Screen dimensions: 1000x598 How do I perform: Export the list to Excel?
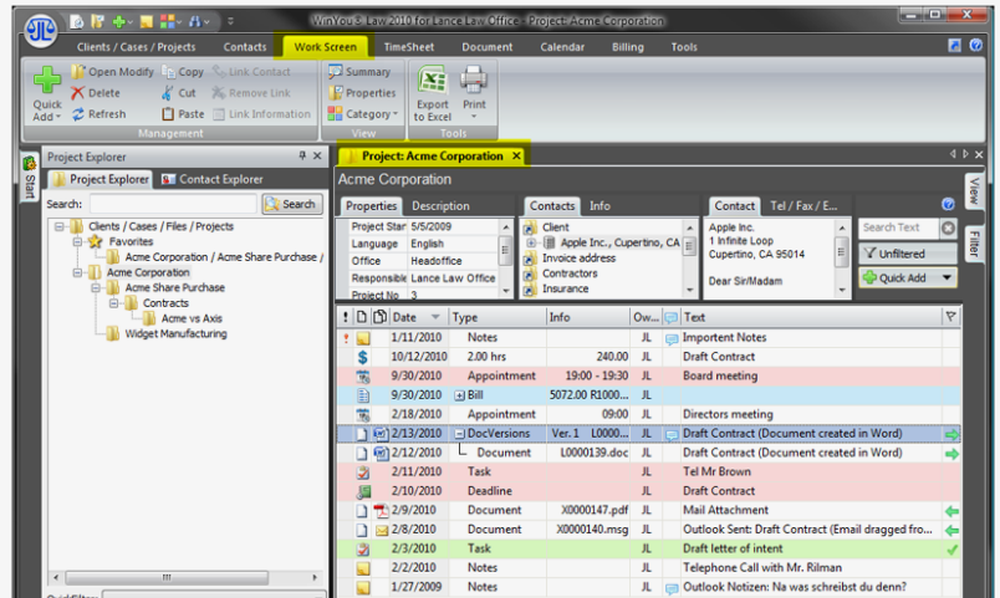pos(432,94)
